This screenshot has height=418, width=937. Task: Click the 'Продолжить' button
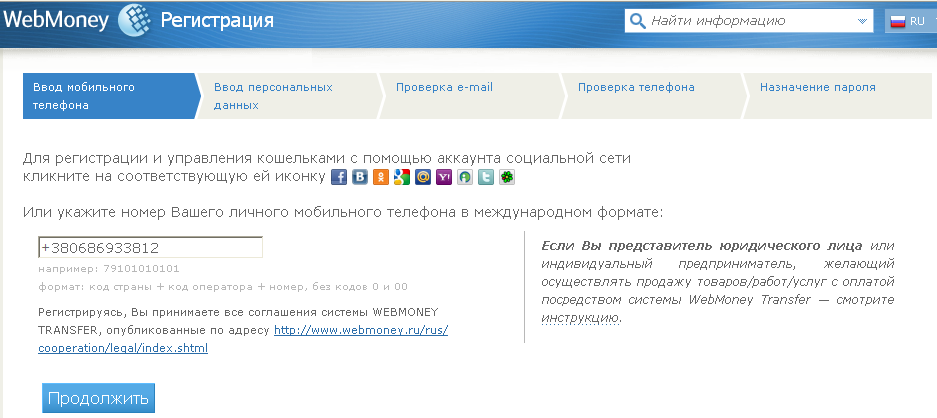[x=99, y=398]
